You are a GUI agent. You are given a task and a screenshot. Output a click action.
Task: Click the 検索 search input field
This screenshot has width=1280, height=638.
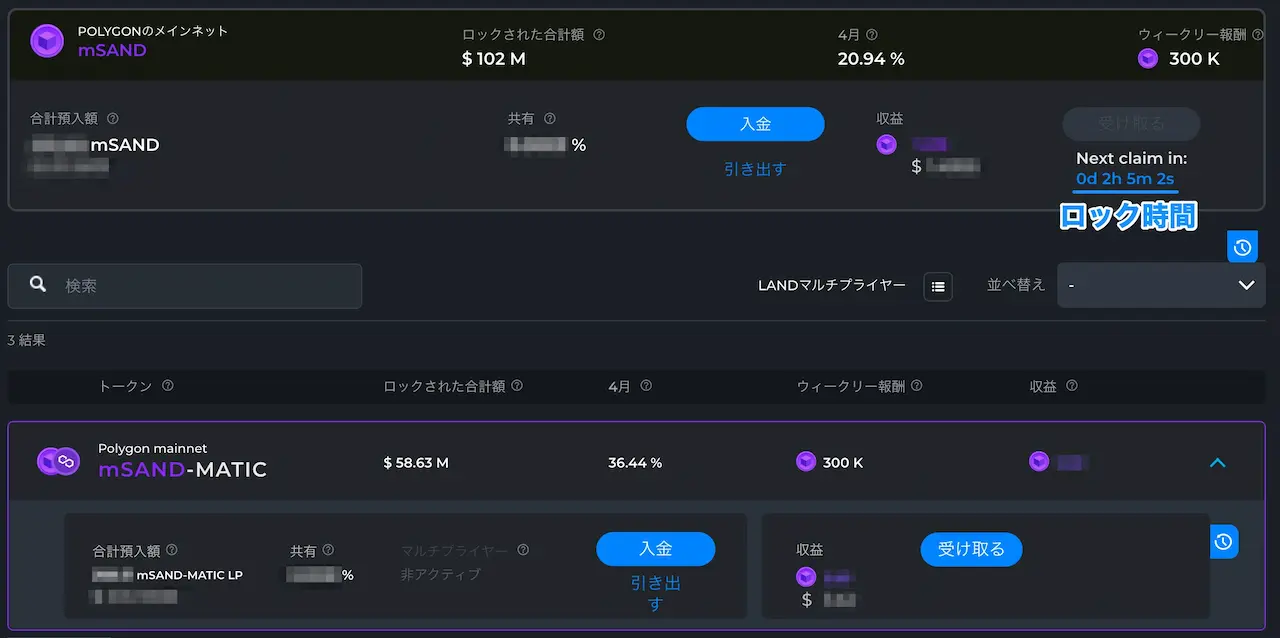click(x=185, y=286)
